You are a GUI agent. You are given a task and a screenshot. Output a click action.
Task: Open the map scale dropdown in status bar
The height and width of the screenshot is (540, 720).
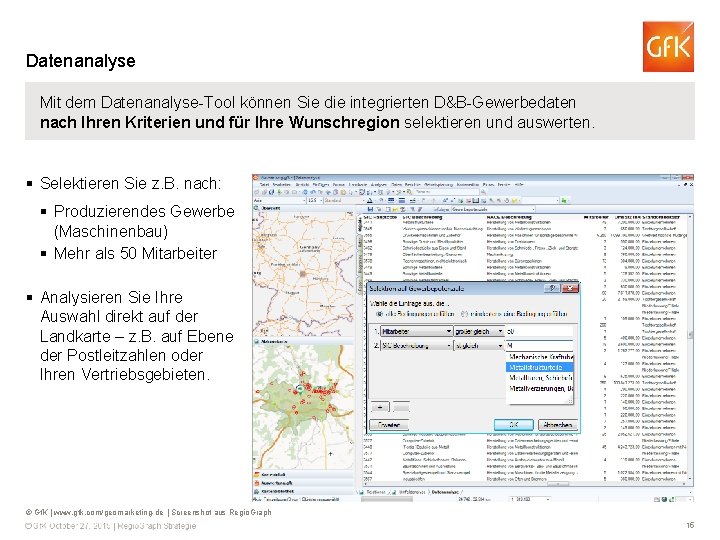(x=530, y=499)
